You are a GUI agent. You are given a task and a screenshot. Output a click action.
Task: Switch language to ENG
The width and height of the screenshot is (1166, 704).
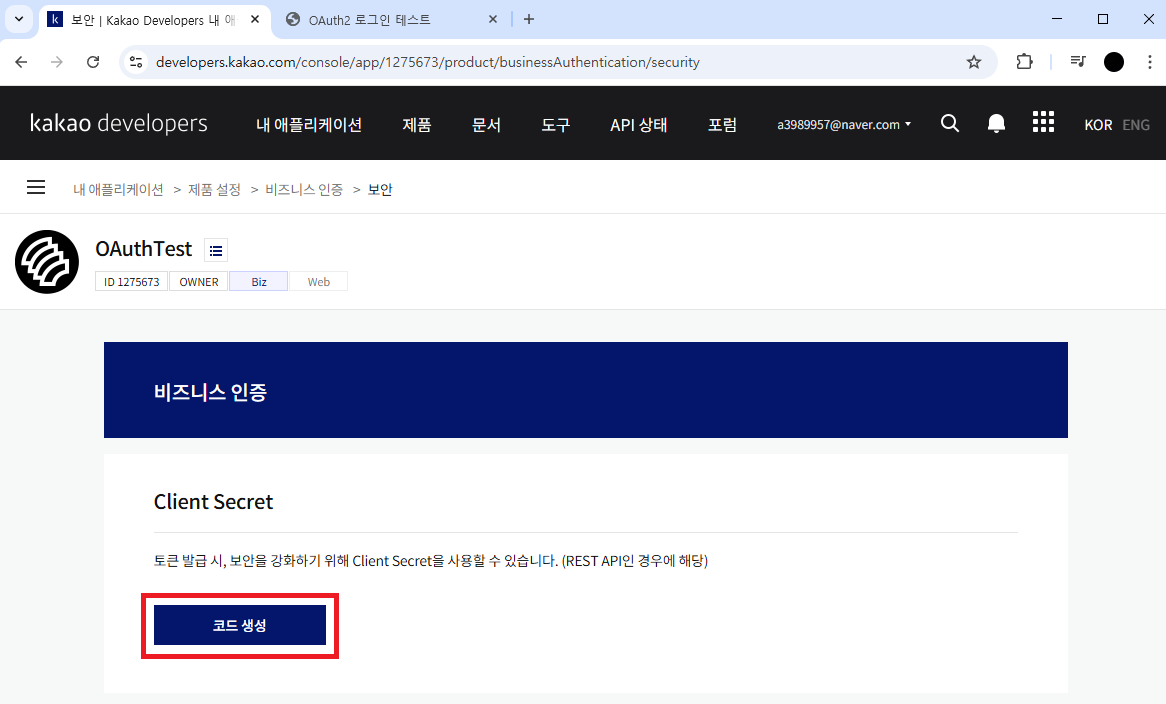[1136, 125]
